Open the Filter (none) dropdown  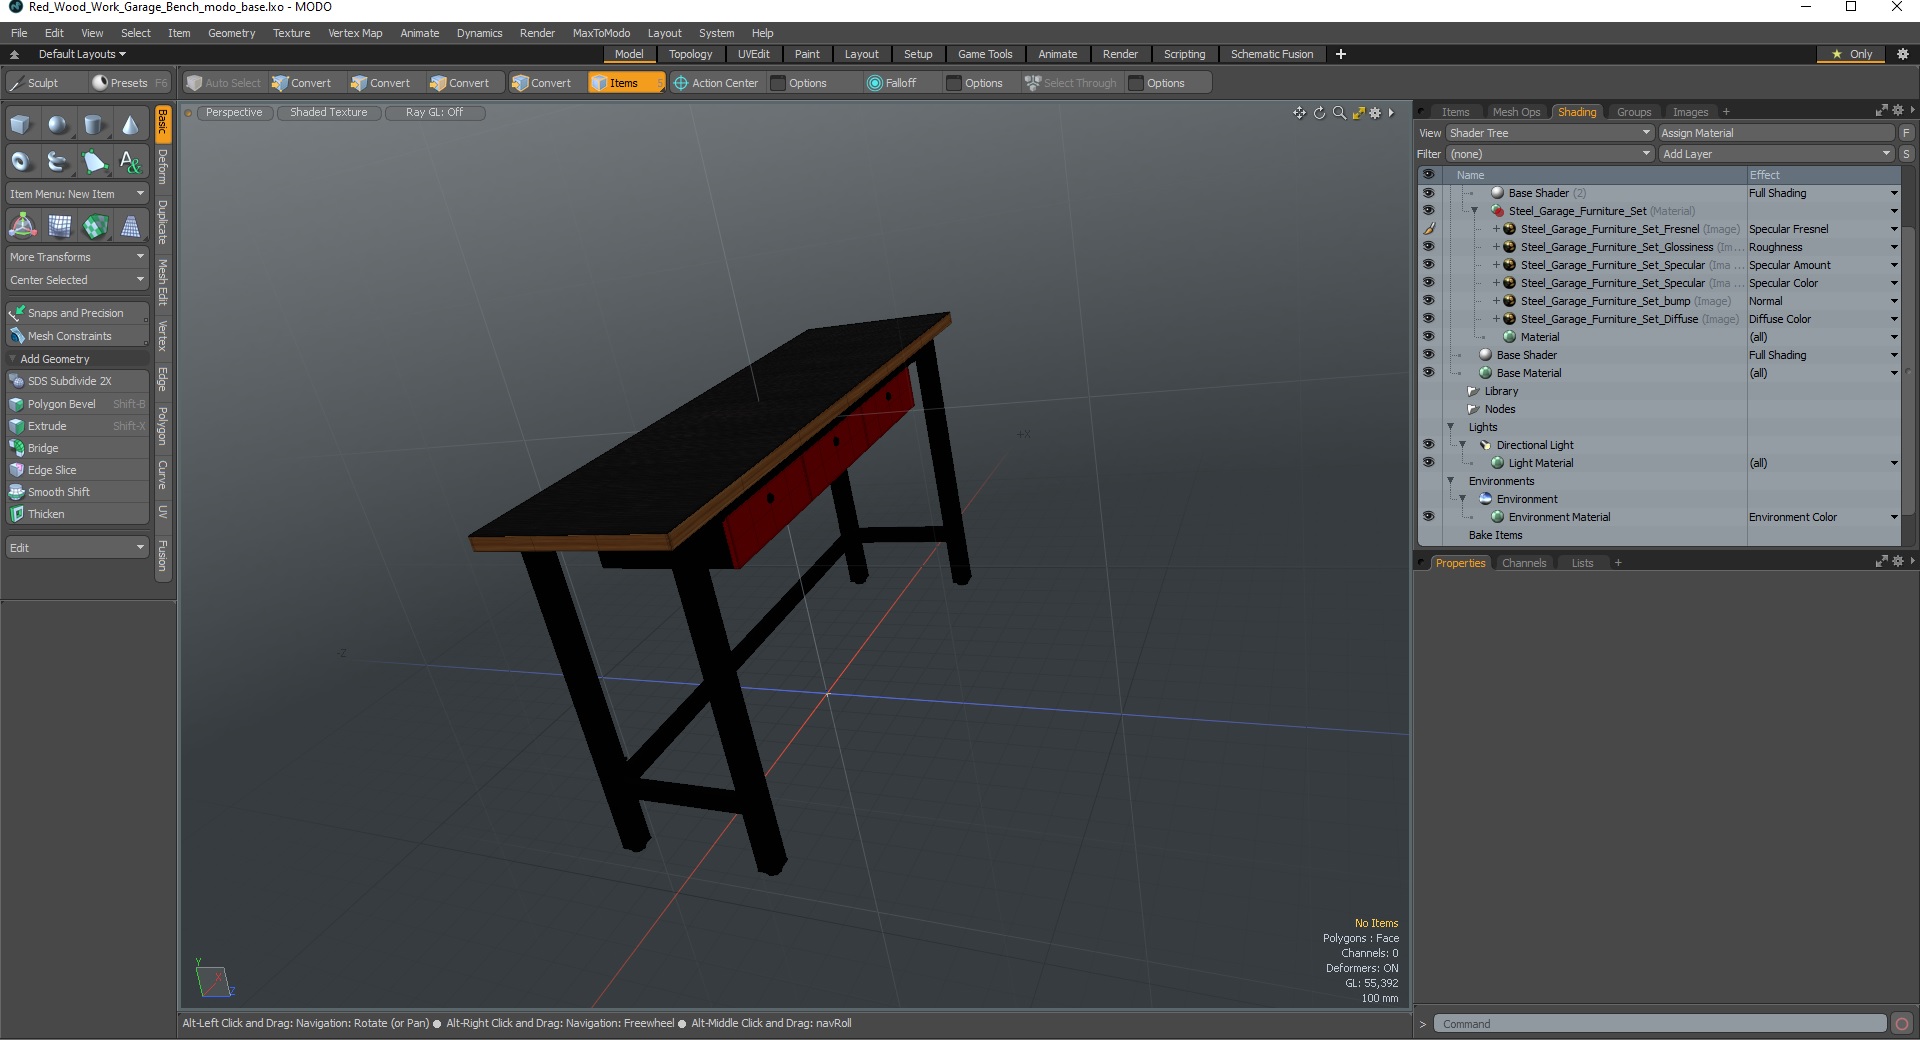point(1549,154)
